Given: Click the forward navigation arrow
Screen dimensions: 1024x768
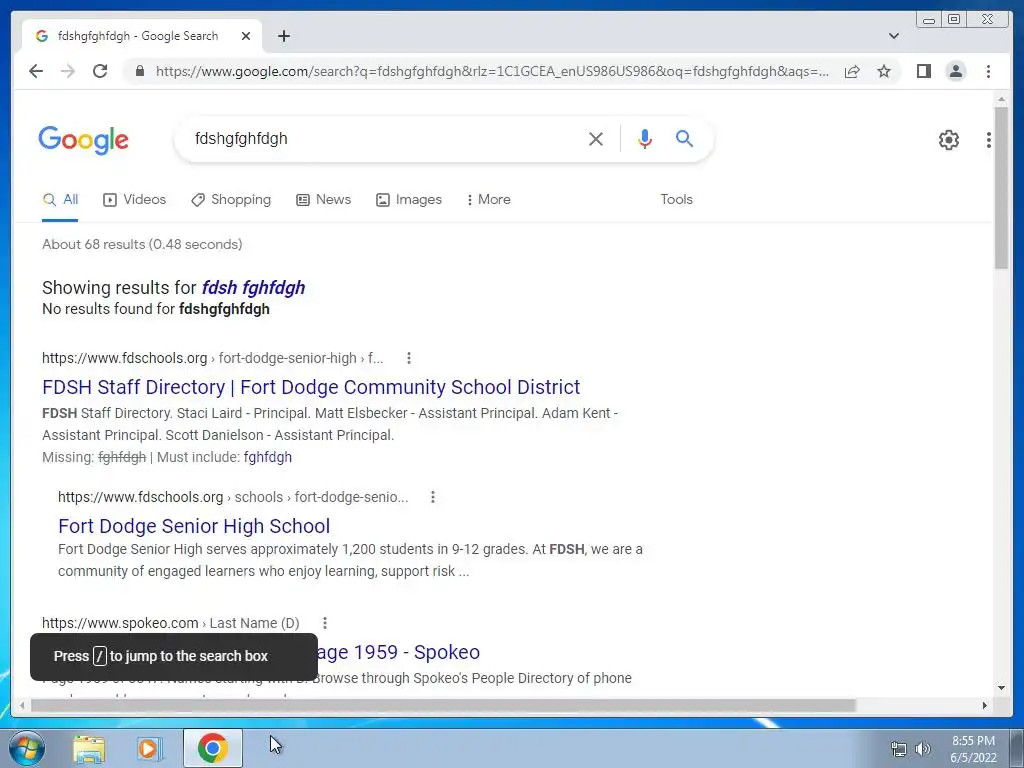Looking at the screenshot, I should point(68,71).
